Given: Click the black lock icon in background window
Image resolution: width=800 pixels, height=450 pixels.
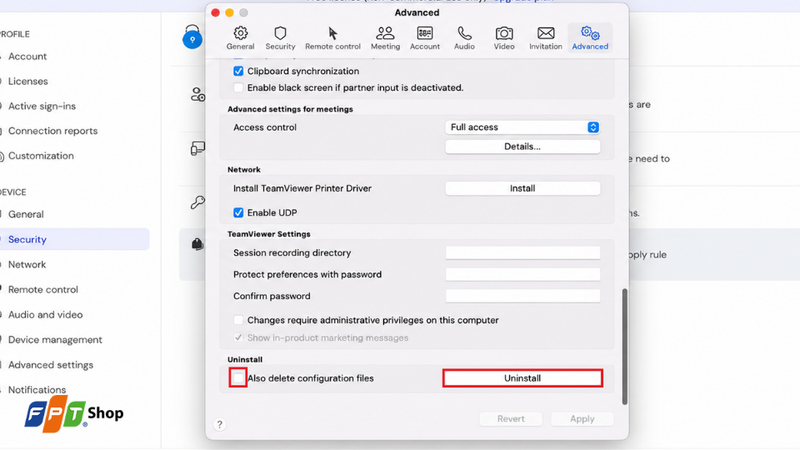Looking at the screenshot, I should click(x=197, y=244).
